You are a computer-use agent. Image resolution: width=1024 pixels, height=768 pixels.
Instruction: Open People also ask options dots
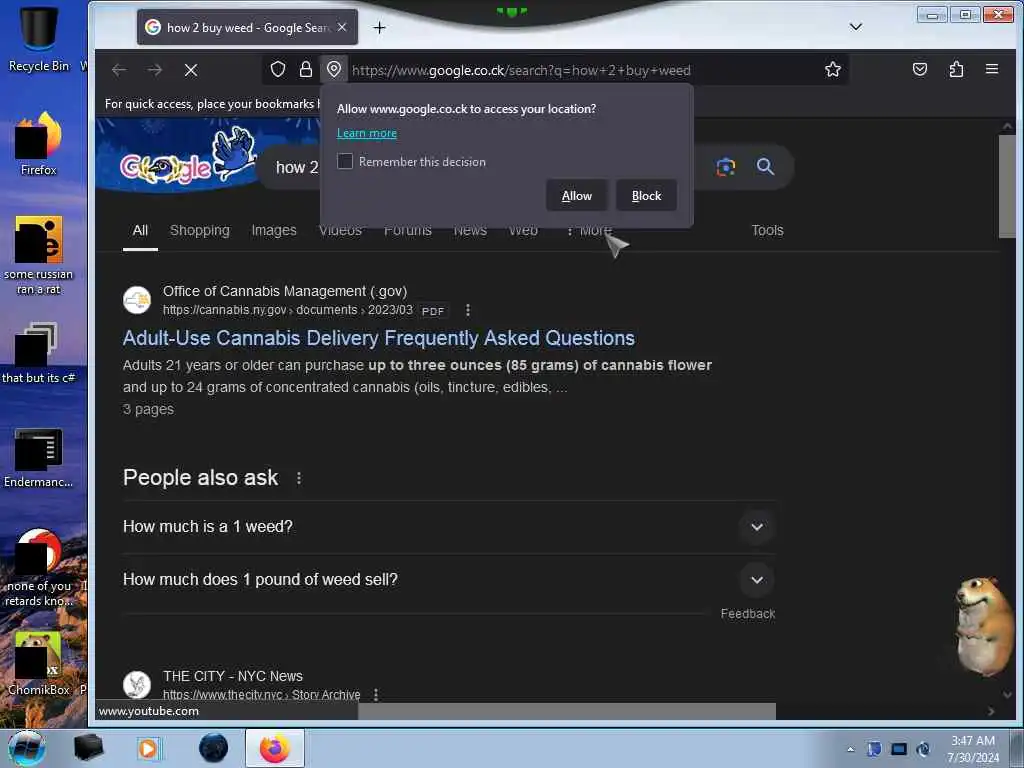coord(298,479)
